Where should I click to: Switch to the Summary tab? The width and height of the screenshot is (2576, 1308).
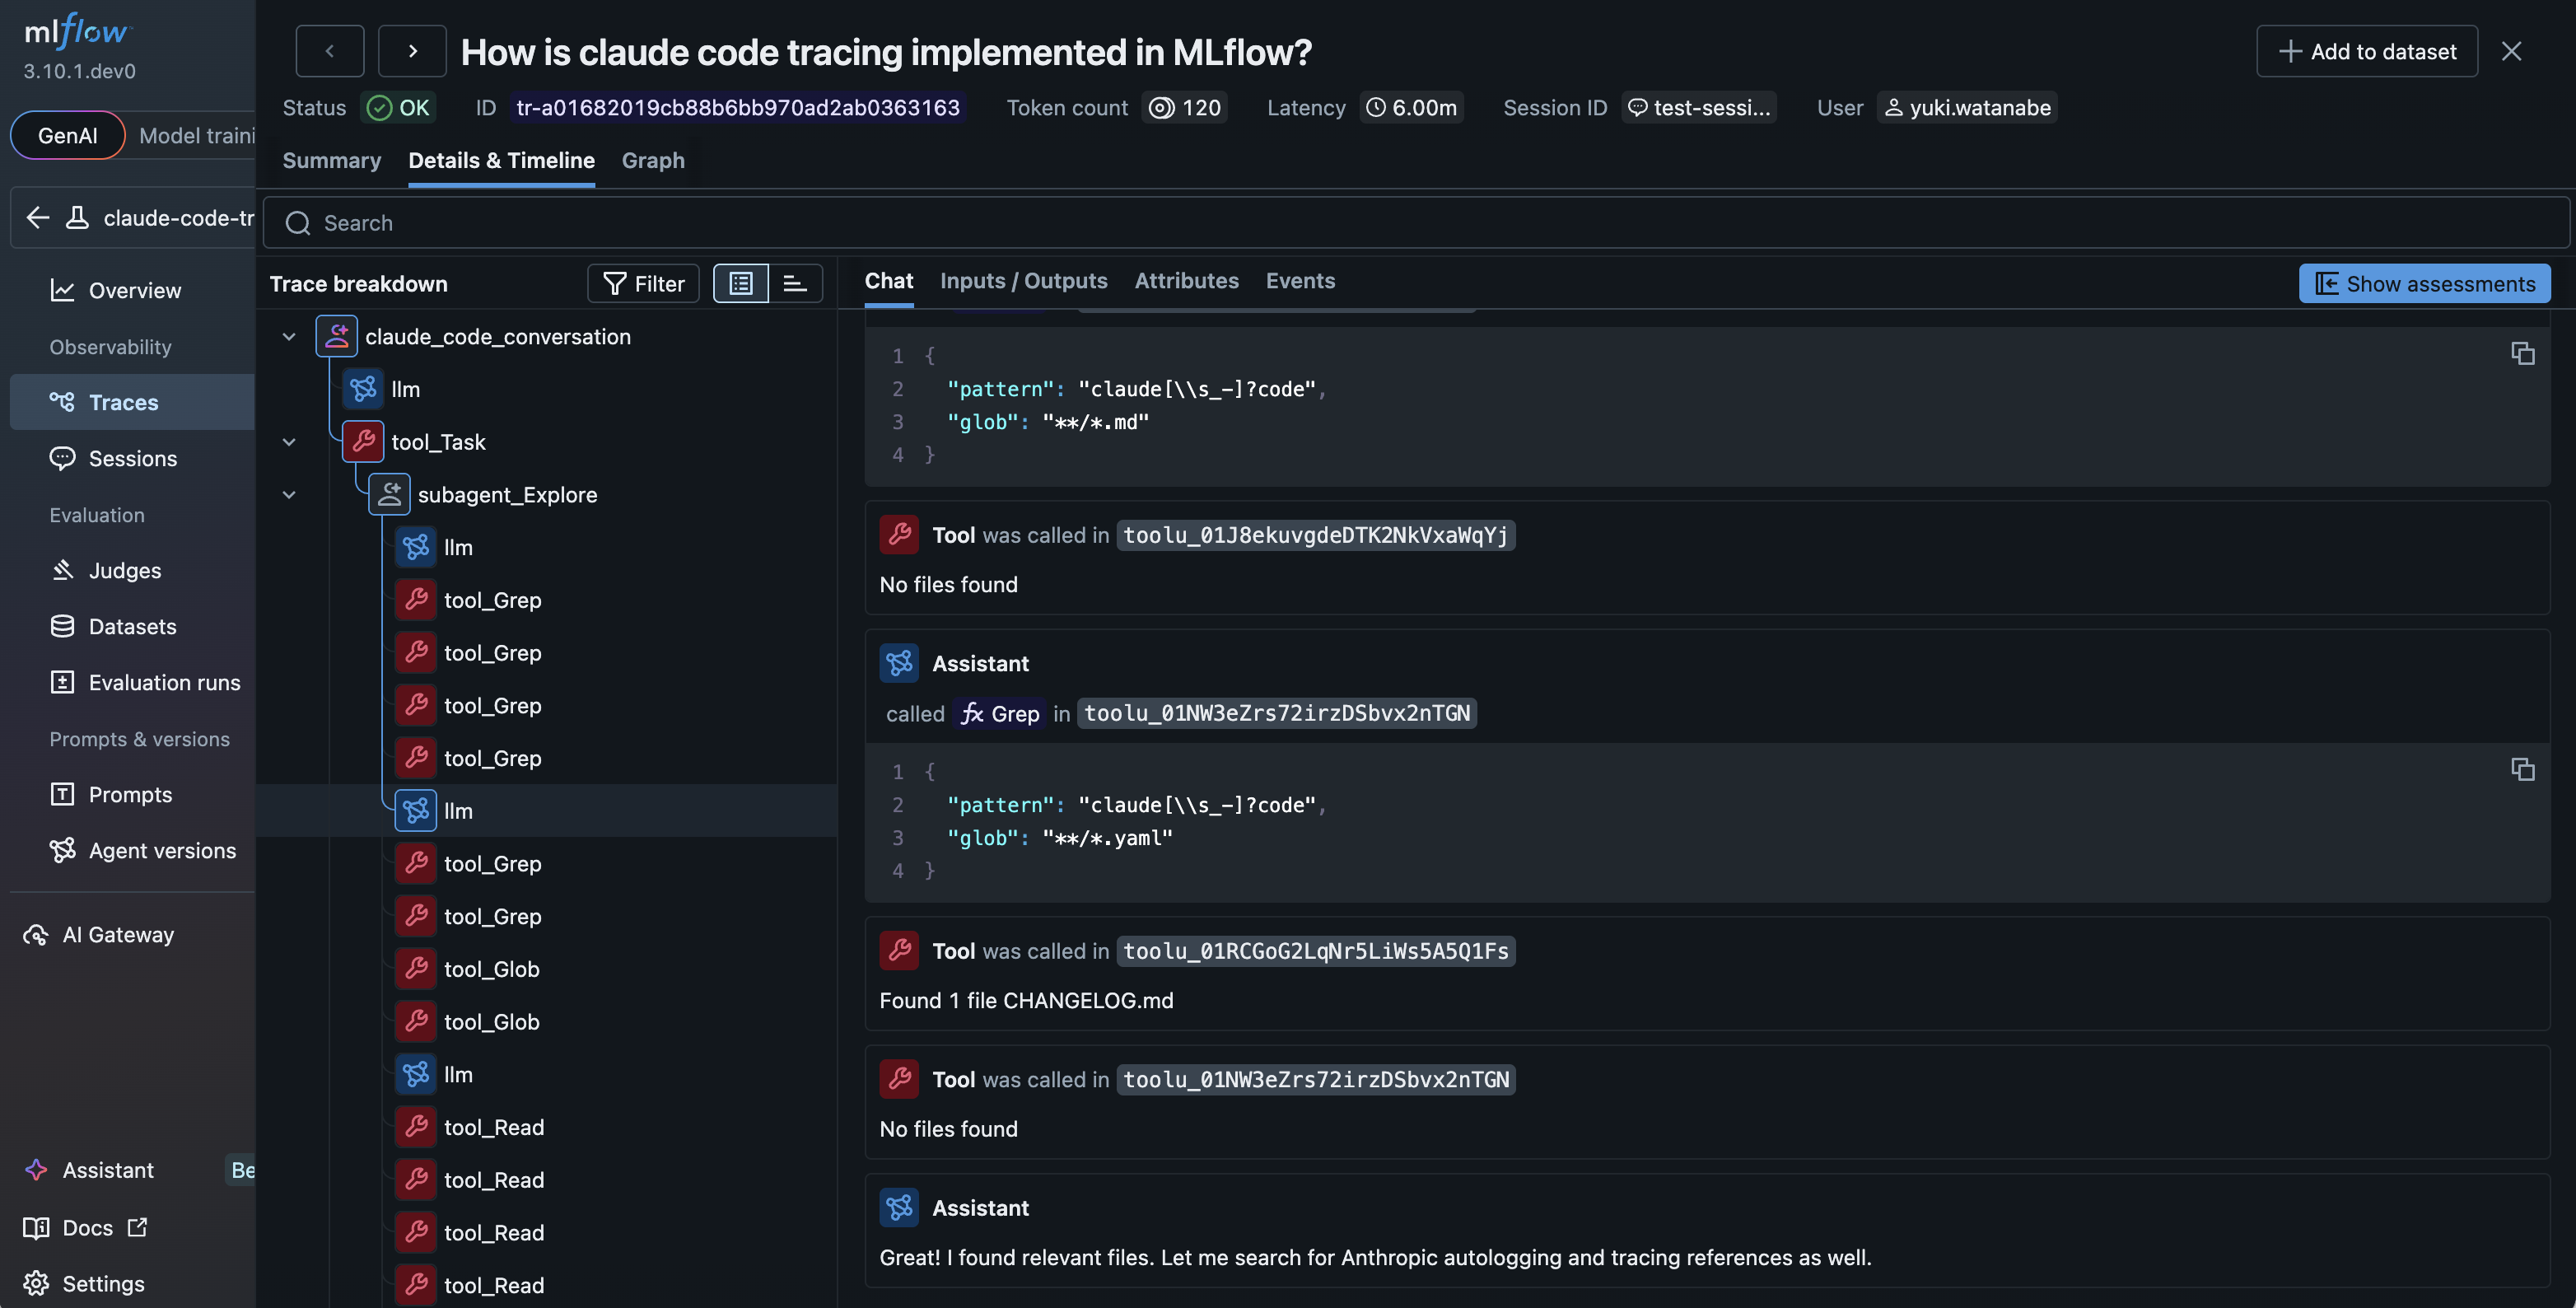point(331,160)
